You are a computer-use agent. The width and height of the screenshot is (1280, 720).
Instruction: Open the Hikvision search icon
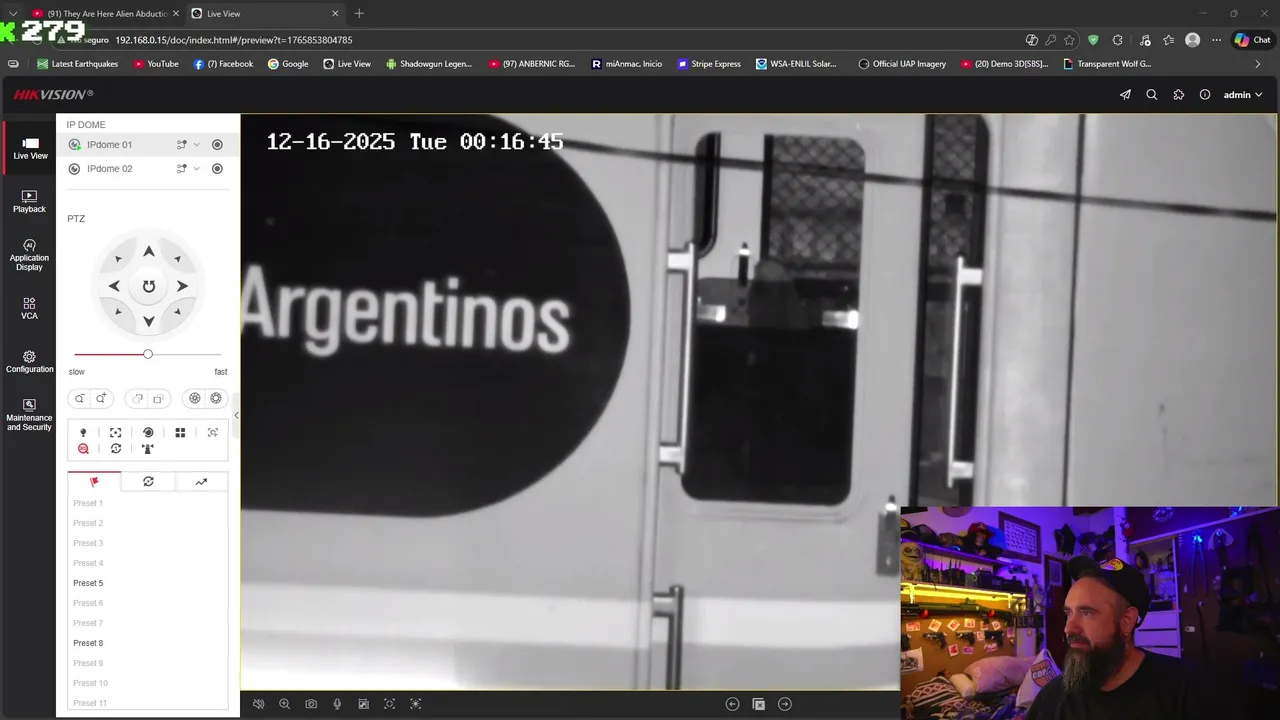pyautogui.click(x=1152, y=95)
